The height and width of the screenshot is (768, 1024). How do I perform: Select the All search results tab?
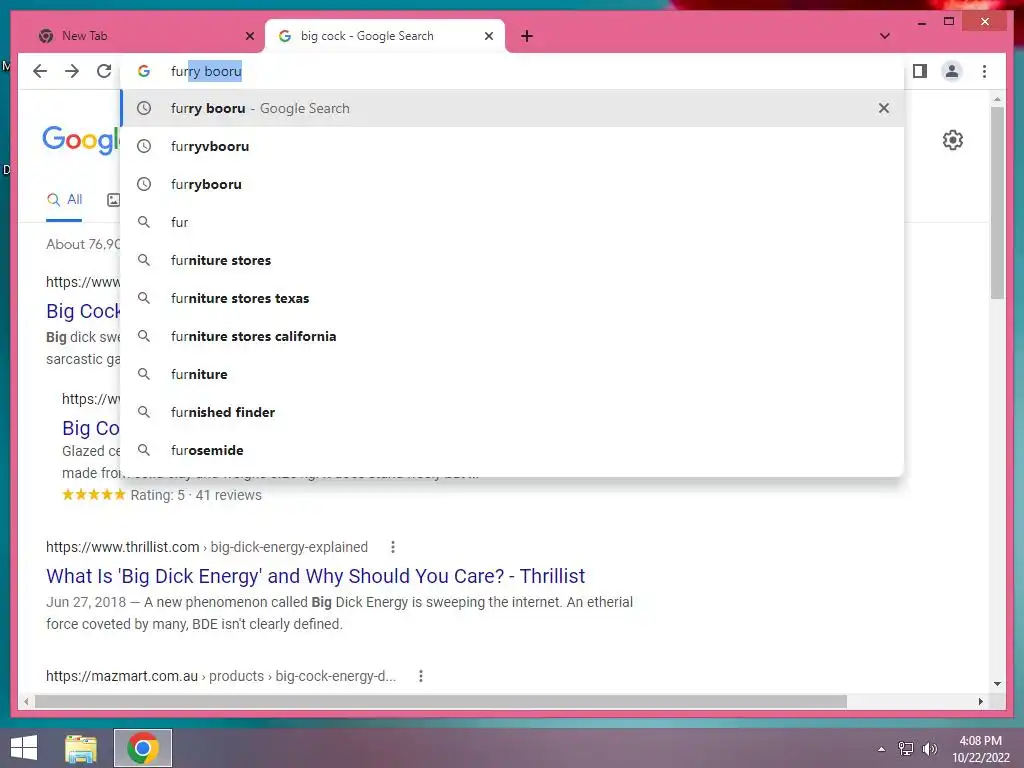tap(64, 200)
